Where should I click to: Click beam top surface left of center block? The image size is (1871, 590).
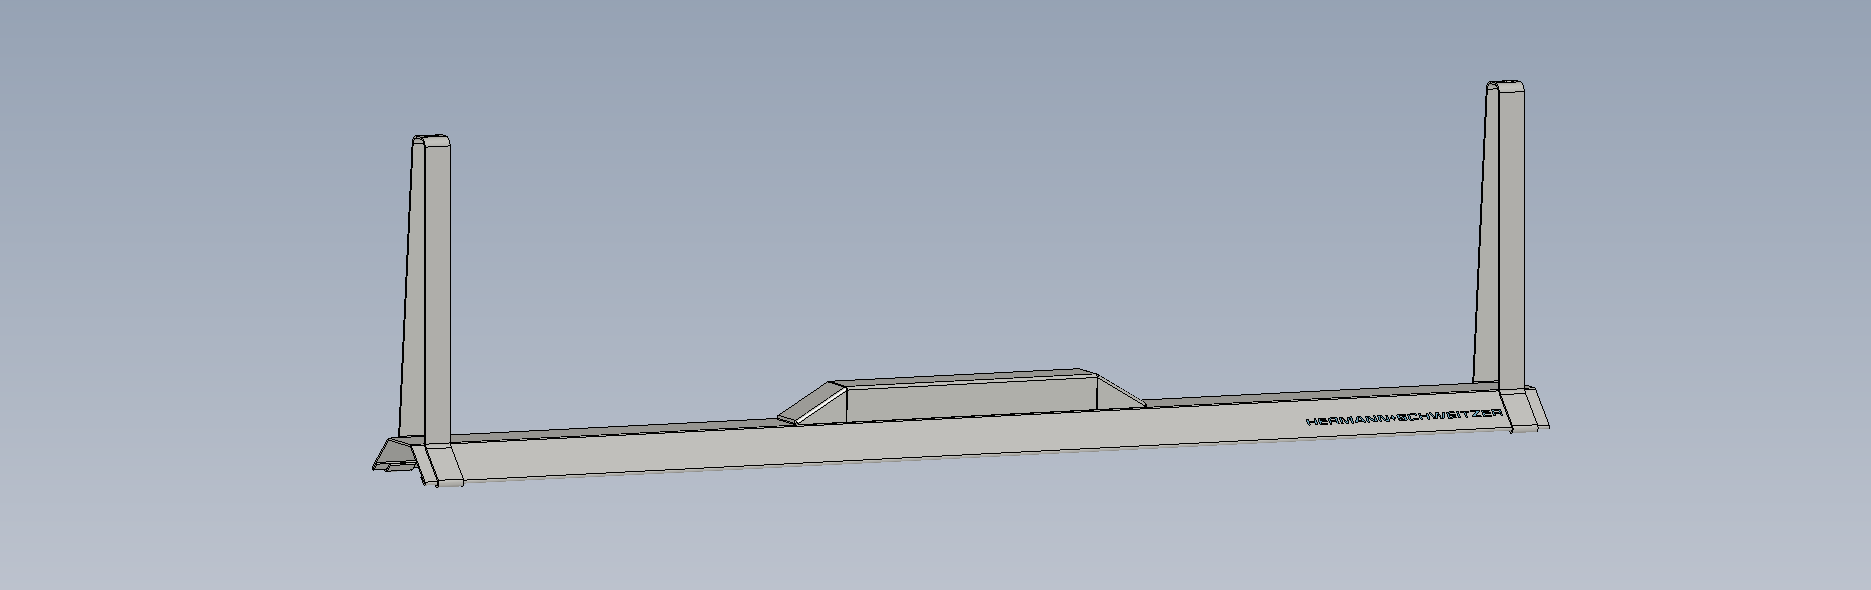(620, 430)
